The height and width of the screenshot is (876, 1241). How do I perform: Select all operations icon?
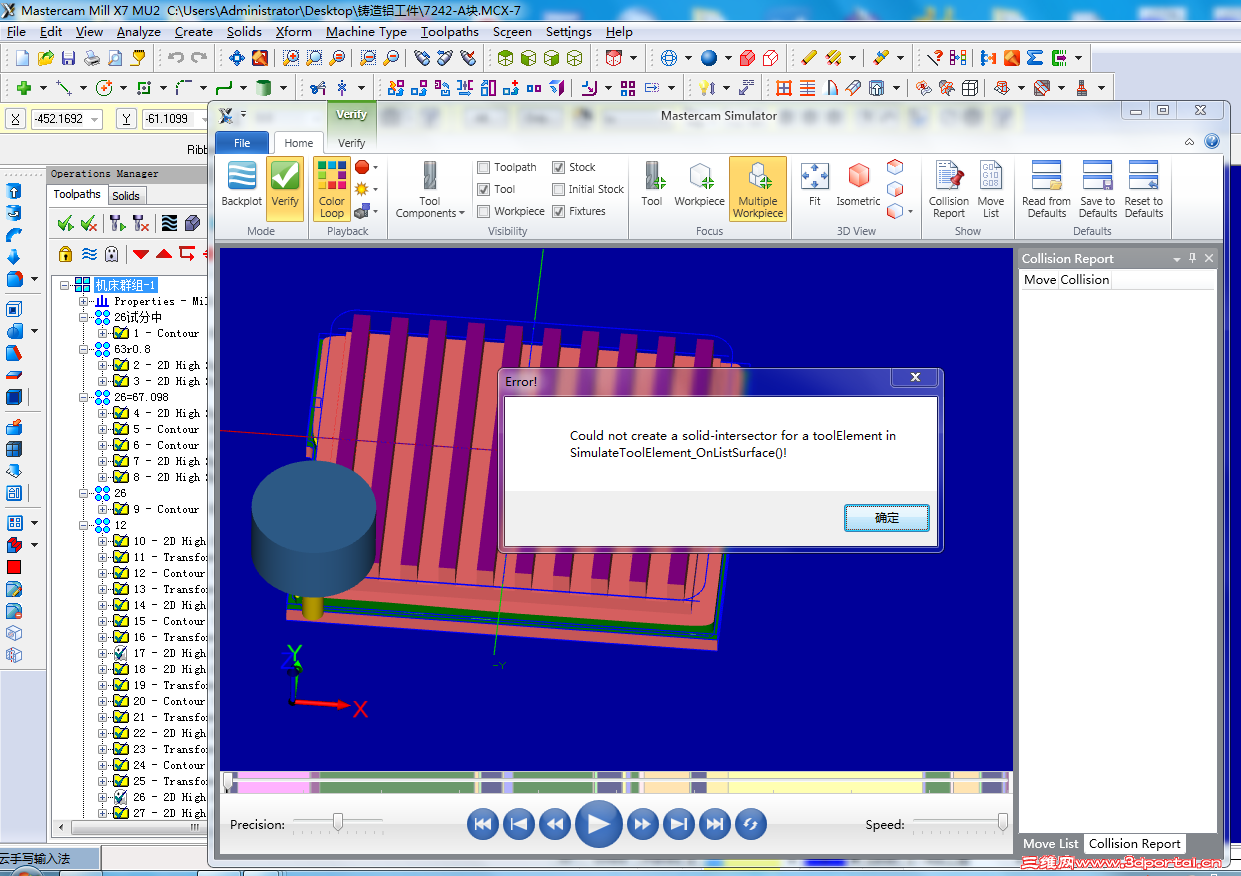pos(65,223)
